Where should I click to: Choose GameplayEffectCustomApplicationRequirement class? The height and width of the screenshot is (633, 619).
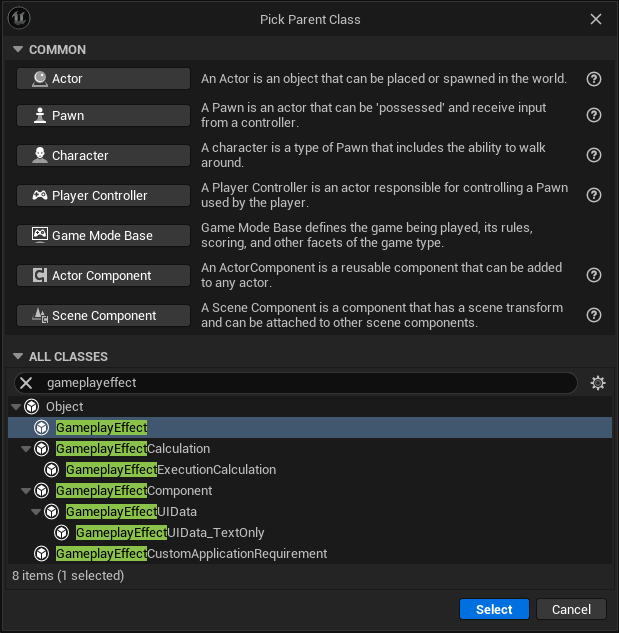(x=190, y=554)
